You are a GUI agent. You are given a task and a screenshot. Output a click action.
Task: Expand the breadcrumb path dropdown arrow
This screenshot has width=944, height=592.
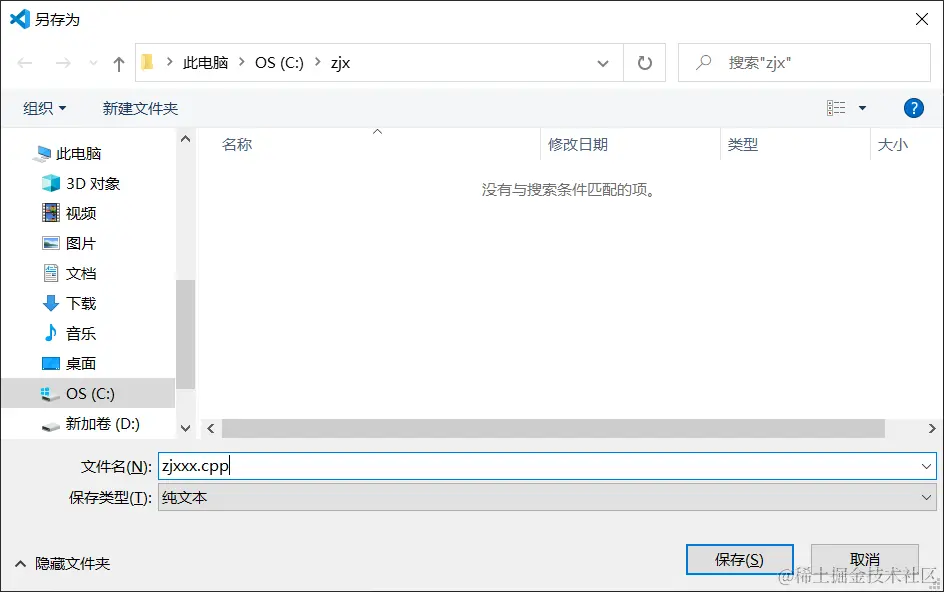[x=603, y=62]
